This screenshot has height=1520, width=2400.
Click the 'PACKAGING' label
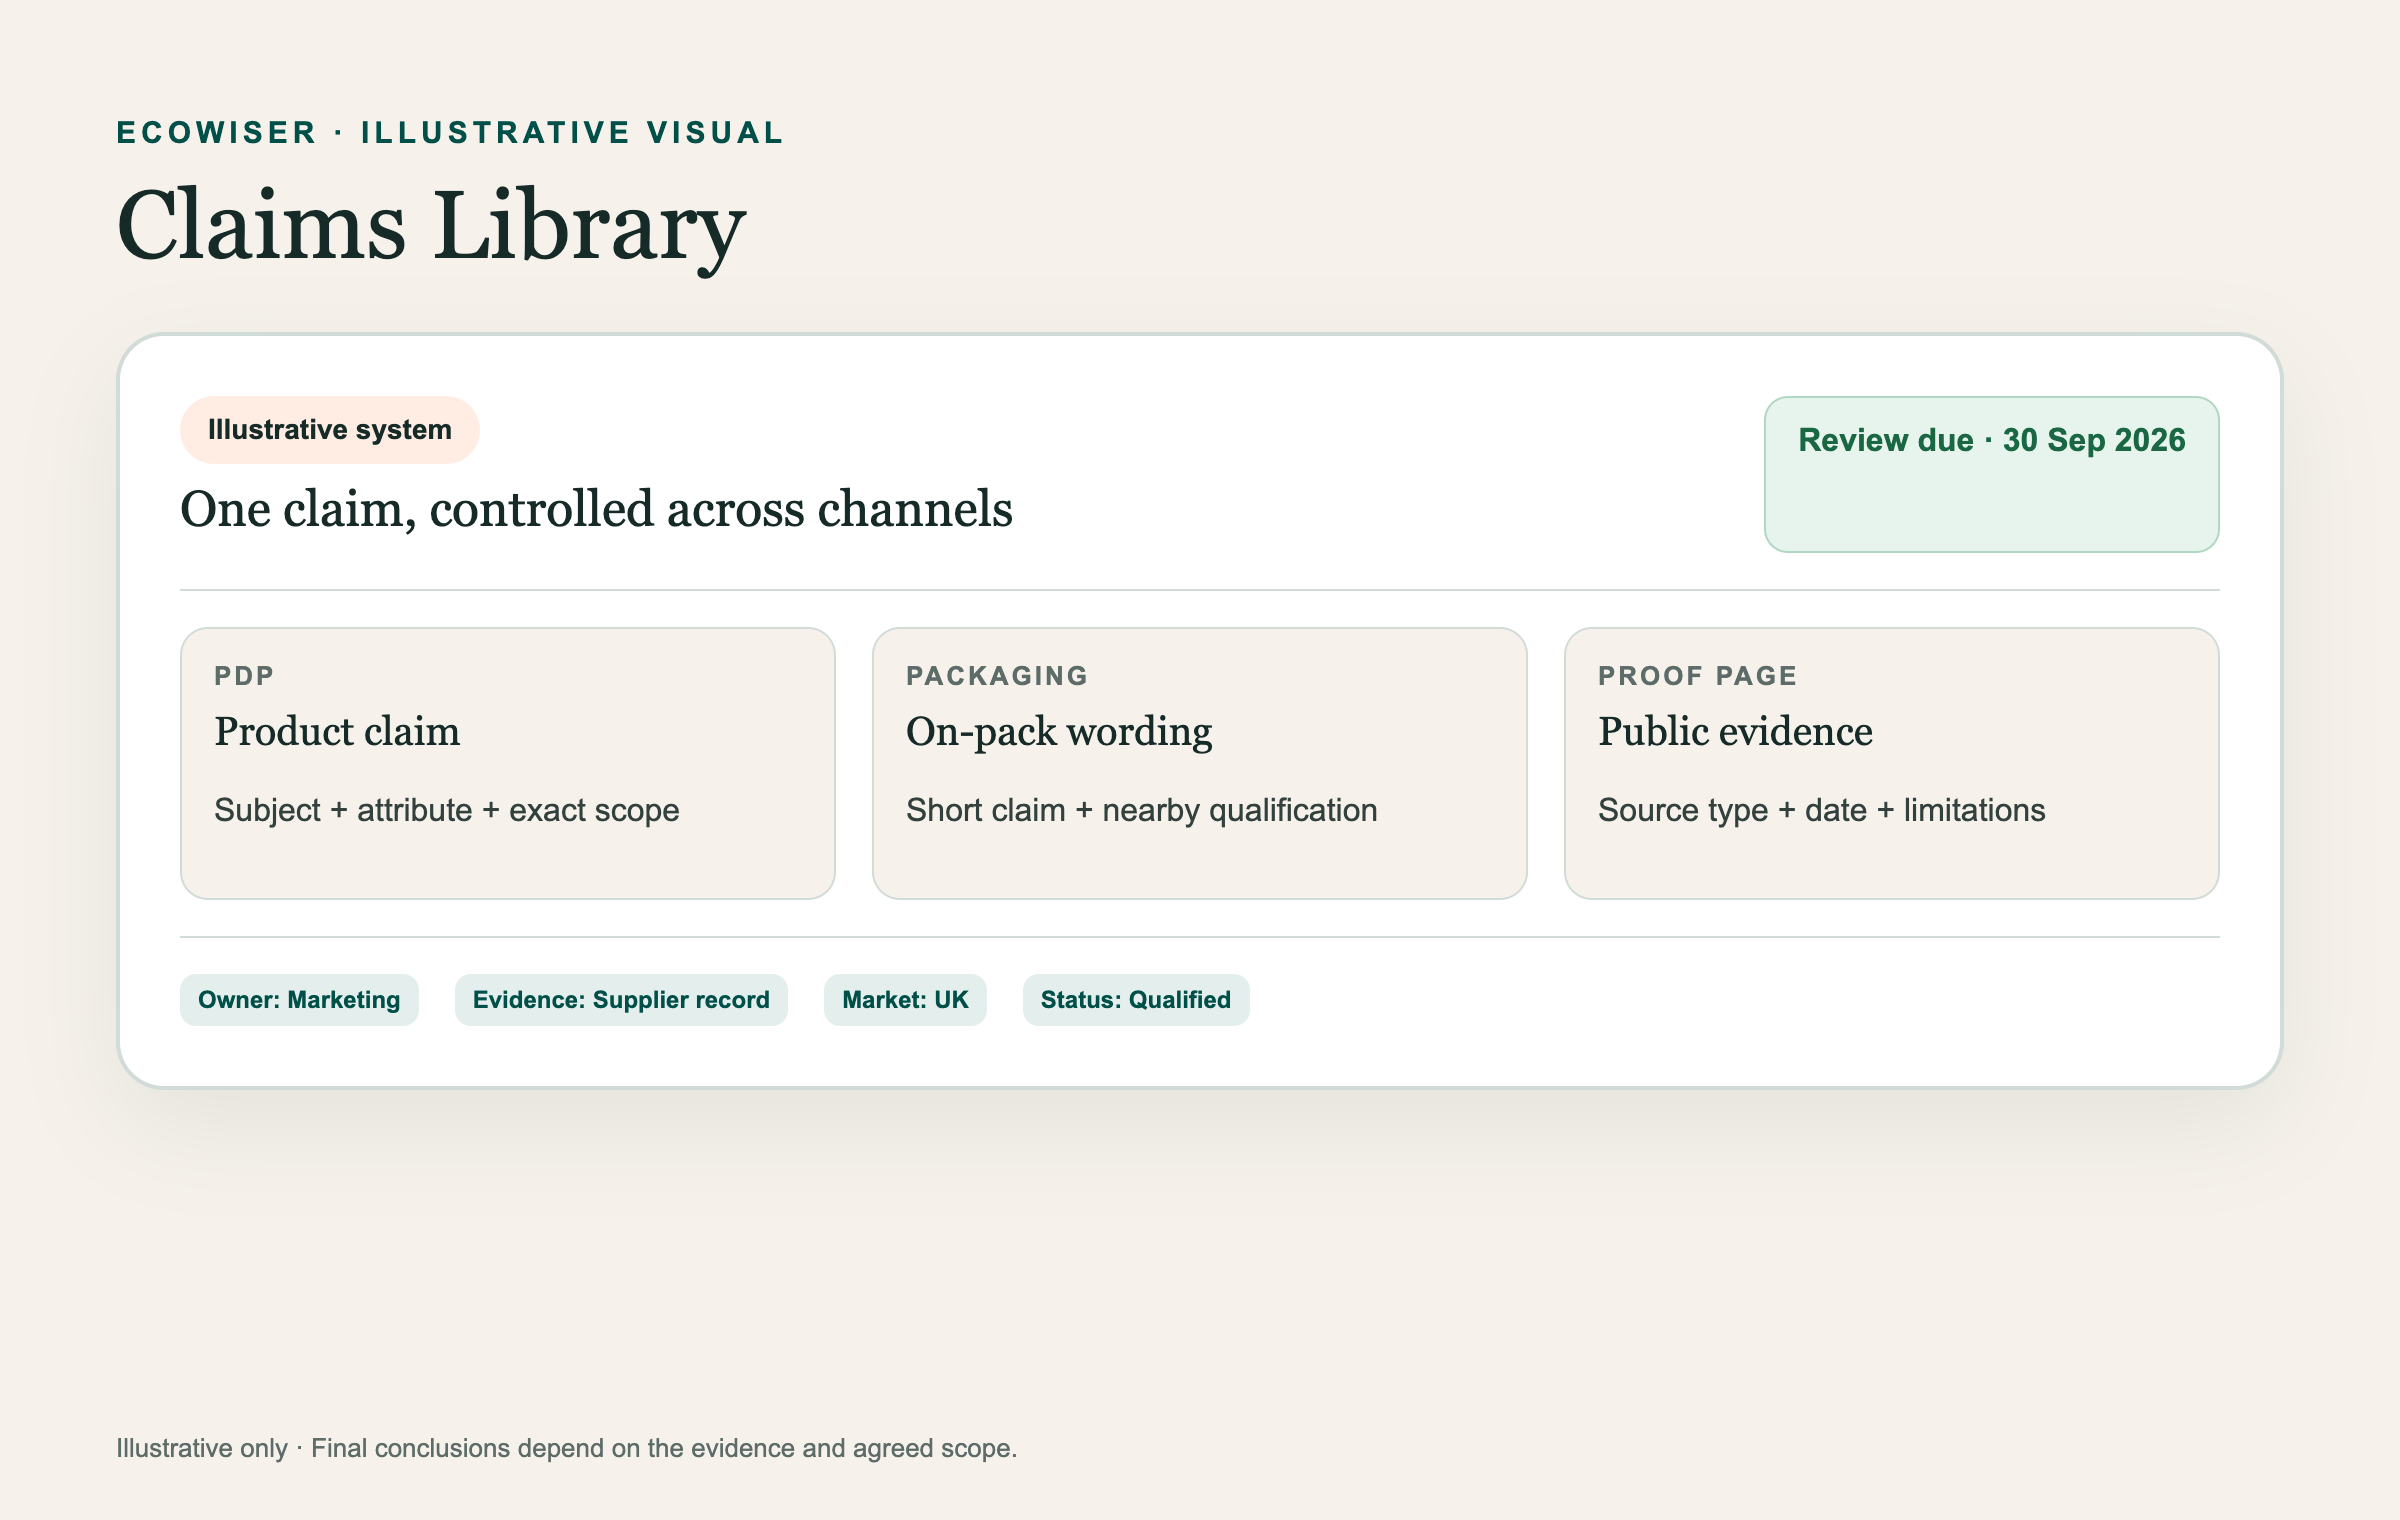997,676
